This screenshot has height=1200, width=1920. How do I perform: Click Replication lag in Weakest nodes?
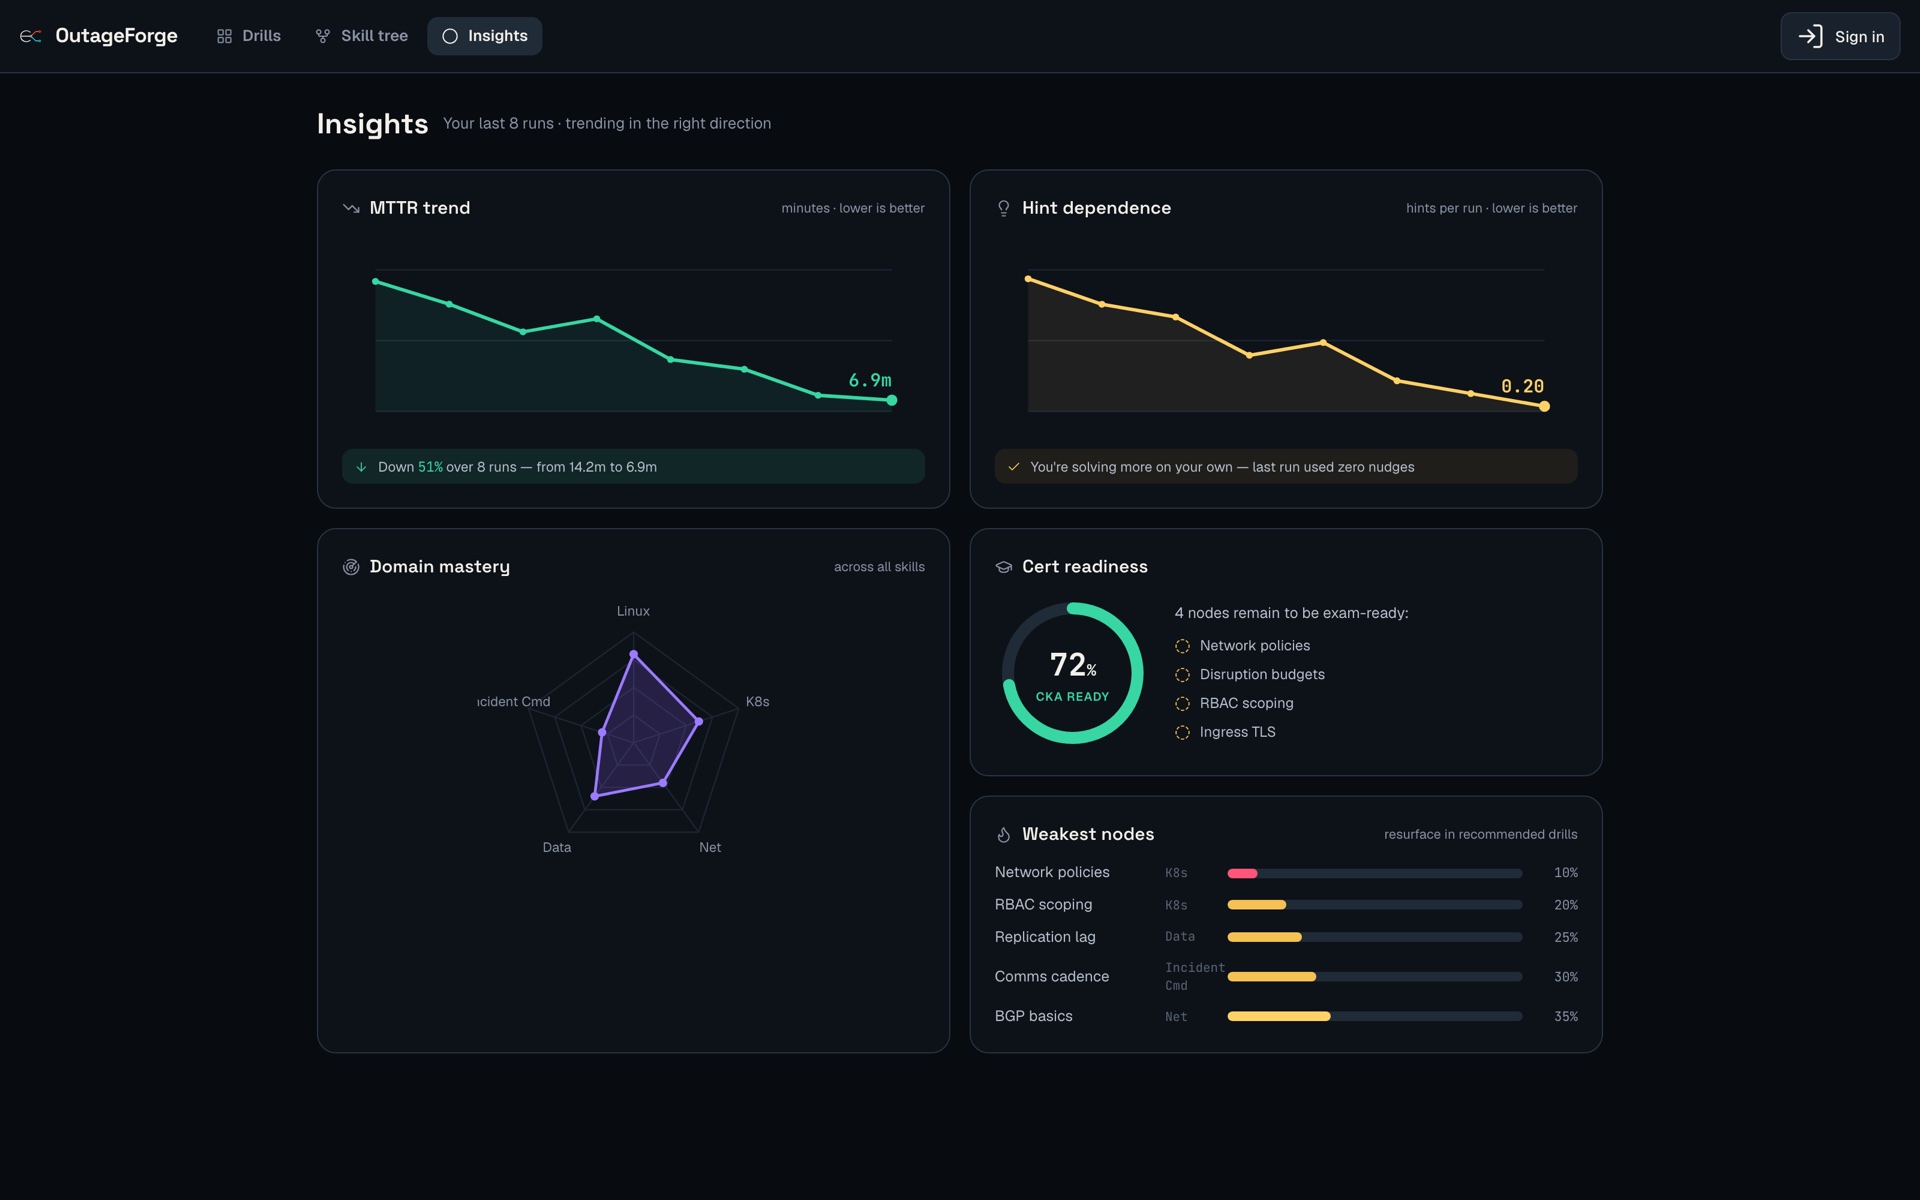tap(1045, 937)
